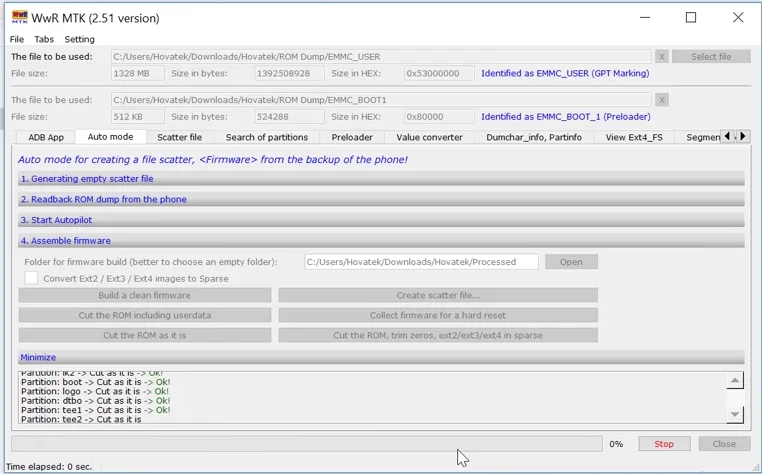Click 'Identified as EMMC_USER (GPT Marking)' text

(565, 73)
